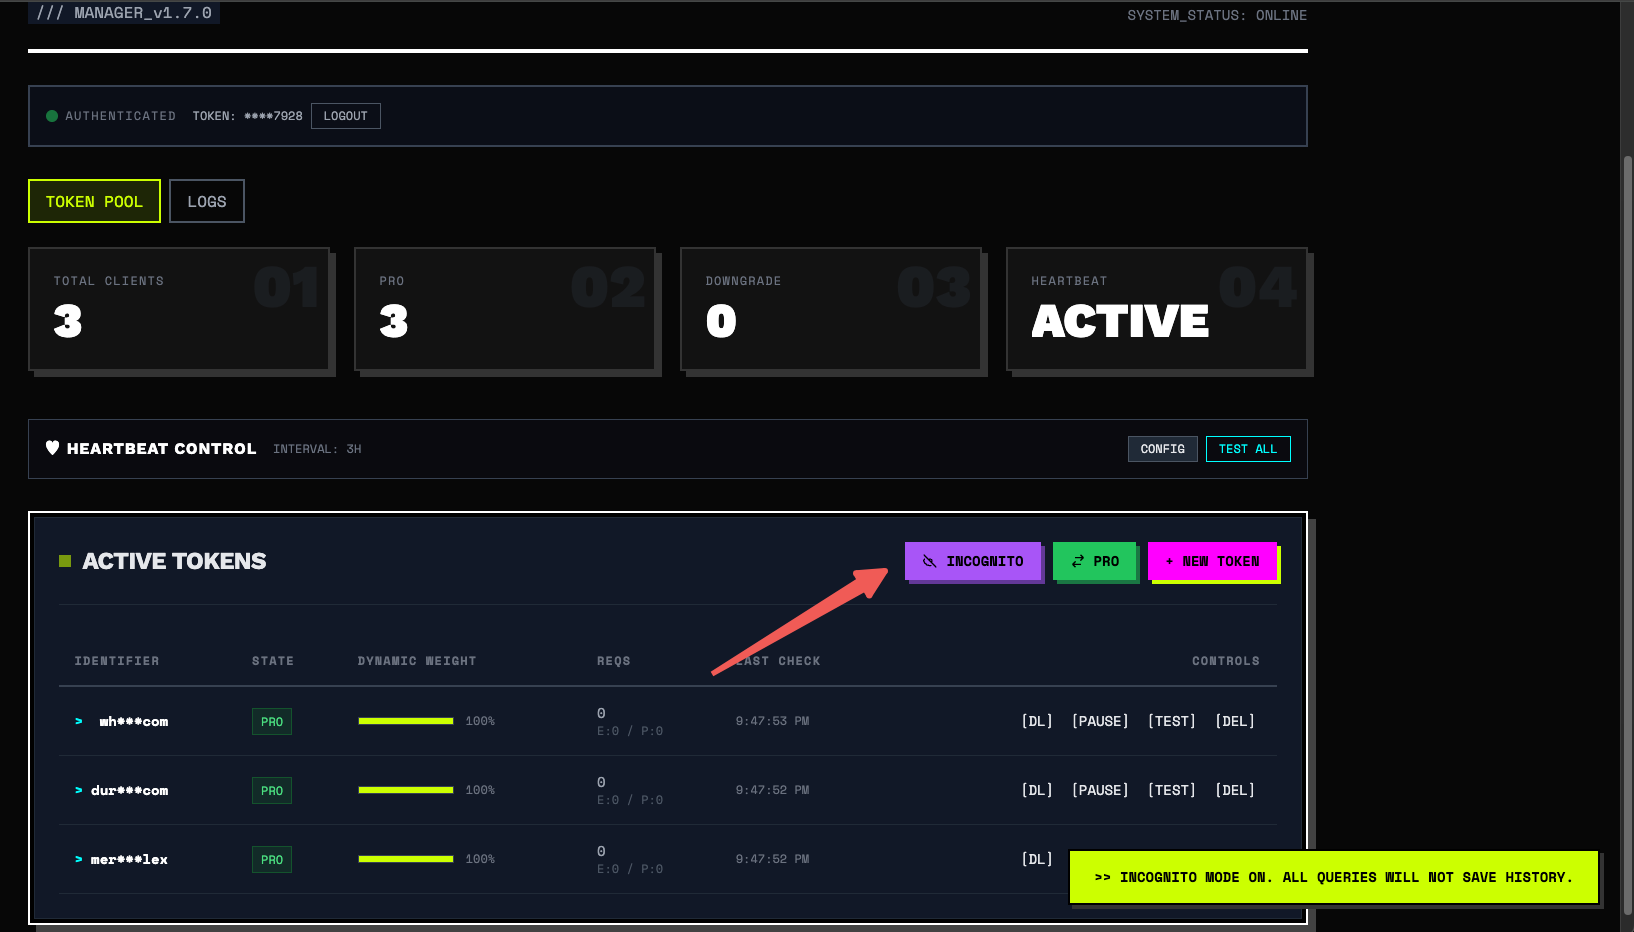Click the heart icon beside Heartbeat Control
Viewport: 1634px width, 932px height.
[52, 448]
